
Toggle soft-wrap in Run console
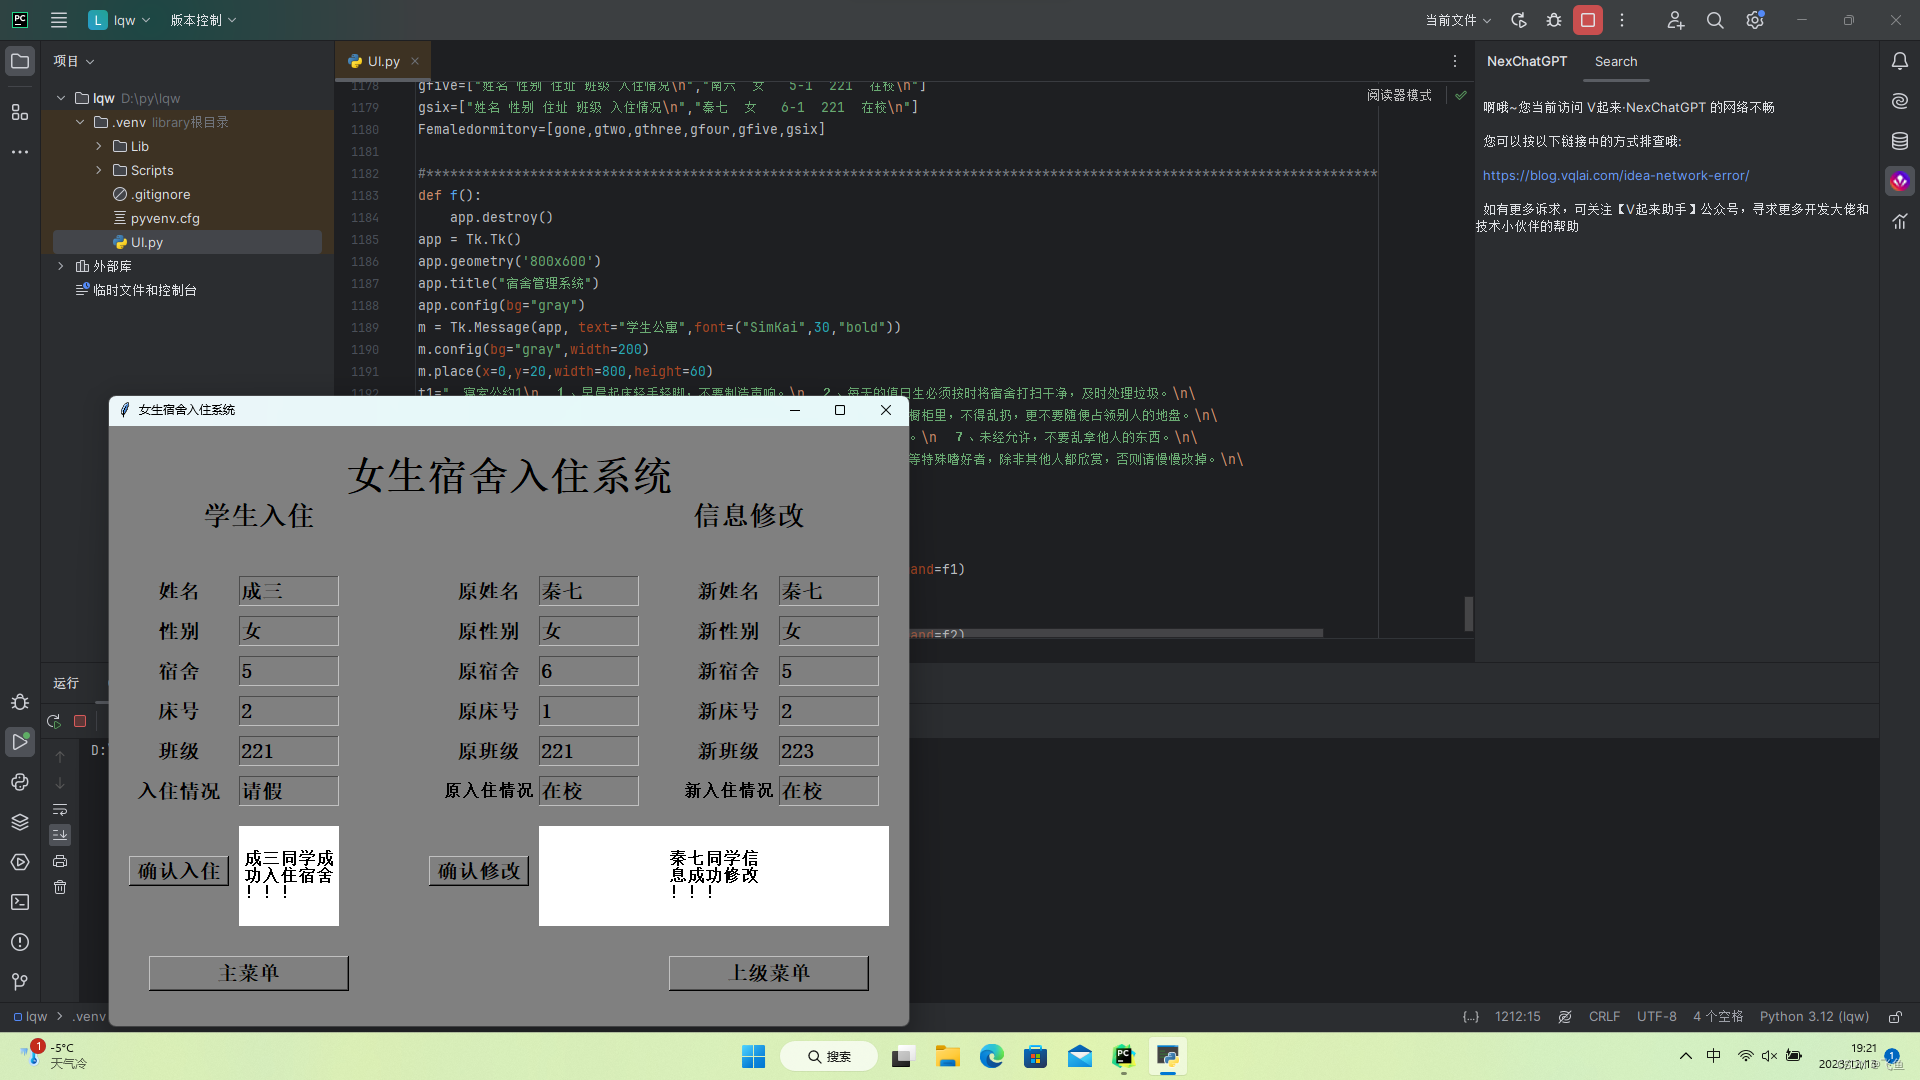point(60,809)
